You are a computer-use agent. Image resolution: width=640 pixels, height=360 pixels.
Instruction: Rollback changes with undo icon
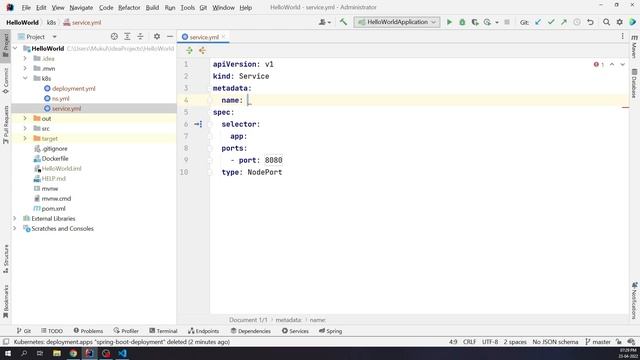tap(590, 22)
